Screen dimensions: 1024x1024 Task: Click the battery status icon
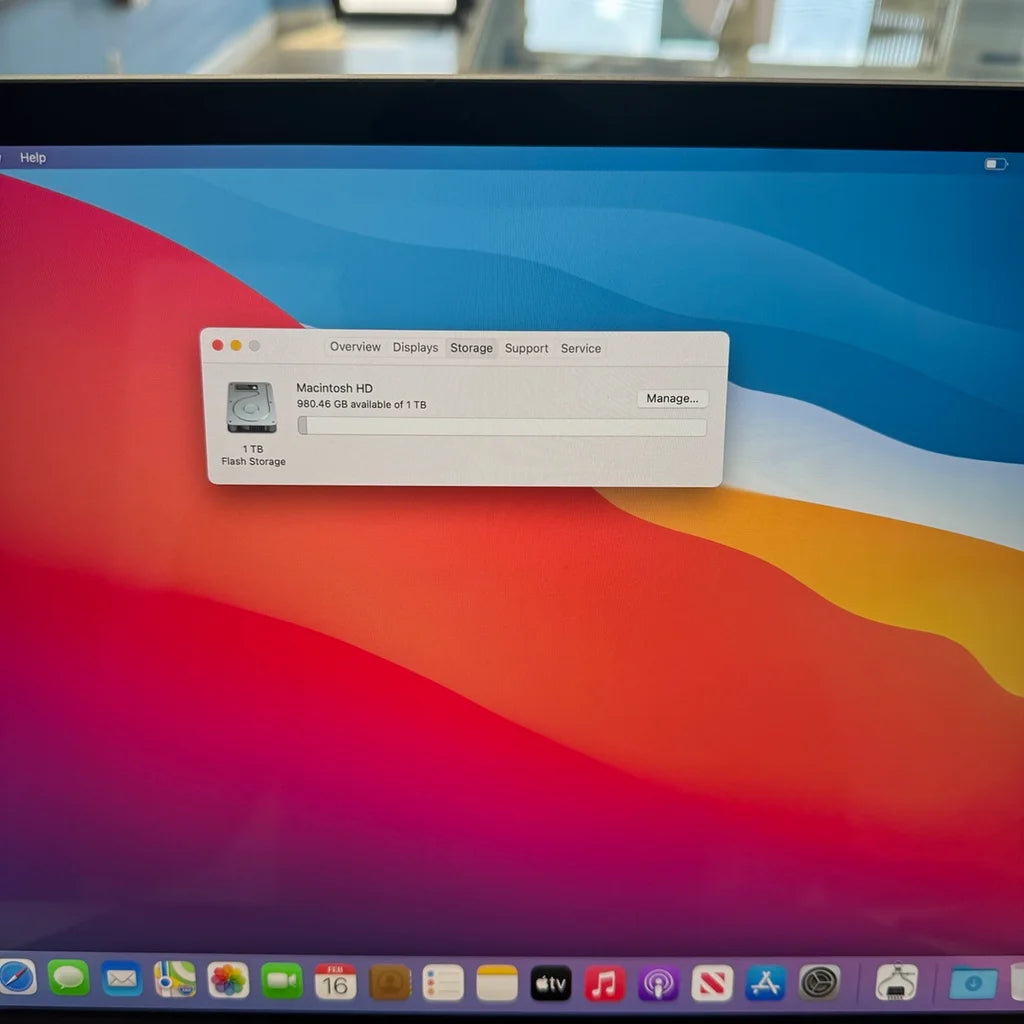[995, 164]
